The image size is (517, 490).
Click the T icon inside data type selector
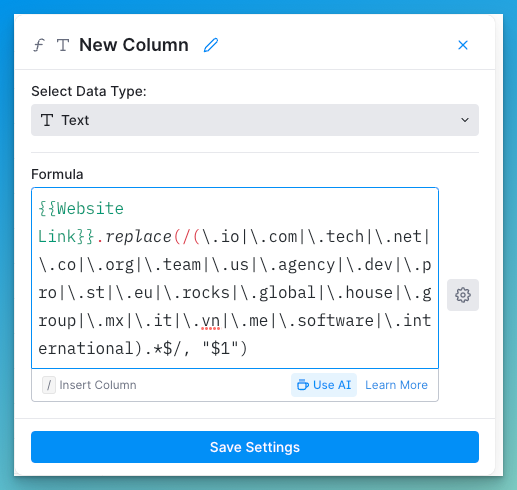[47, 120]
